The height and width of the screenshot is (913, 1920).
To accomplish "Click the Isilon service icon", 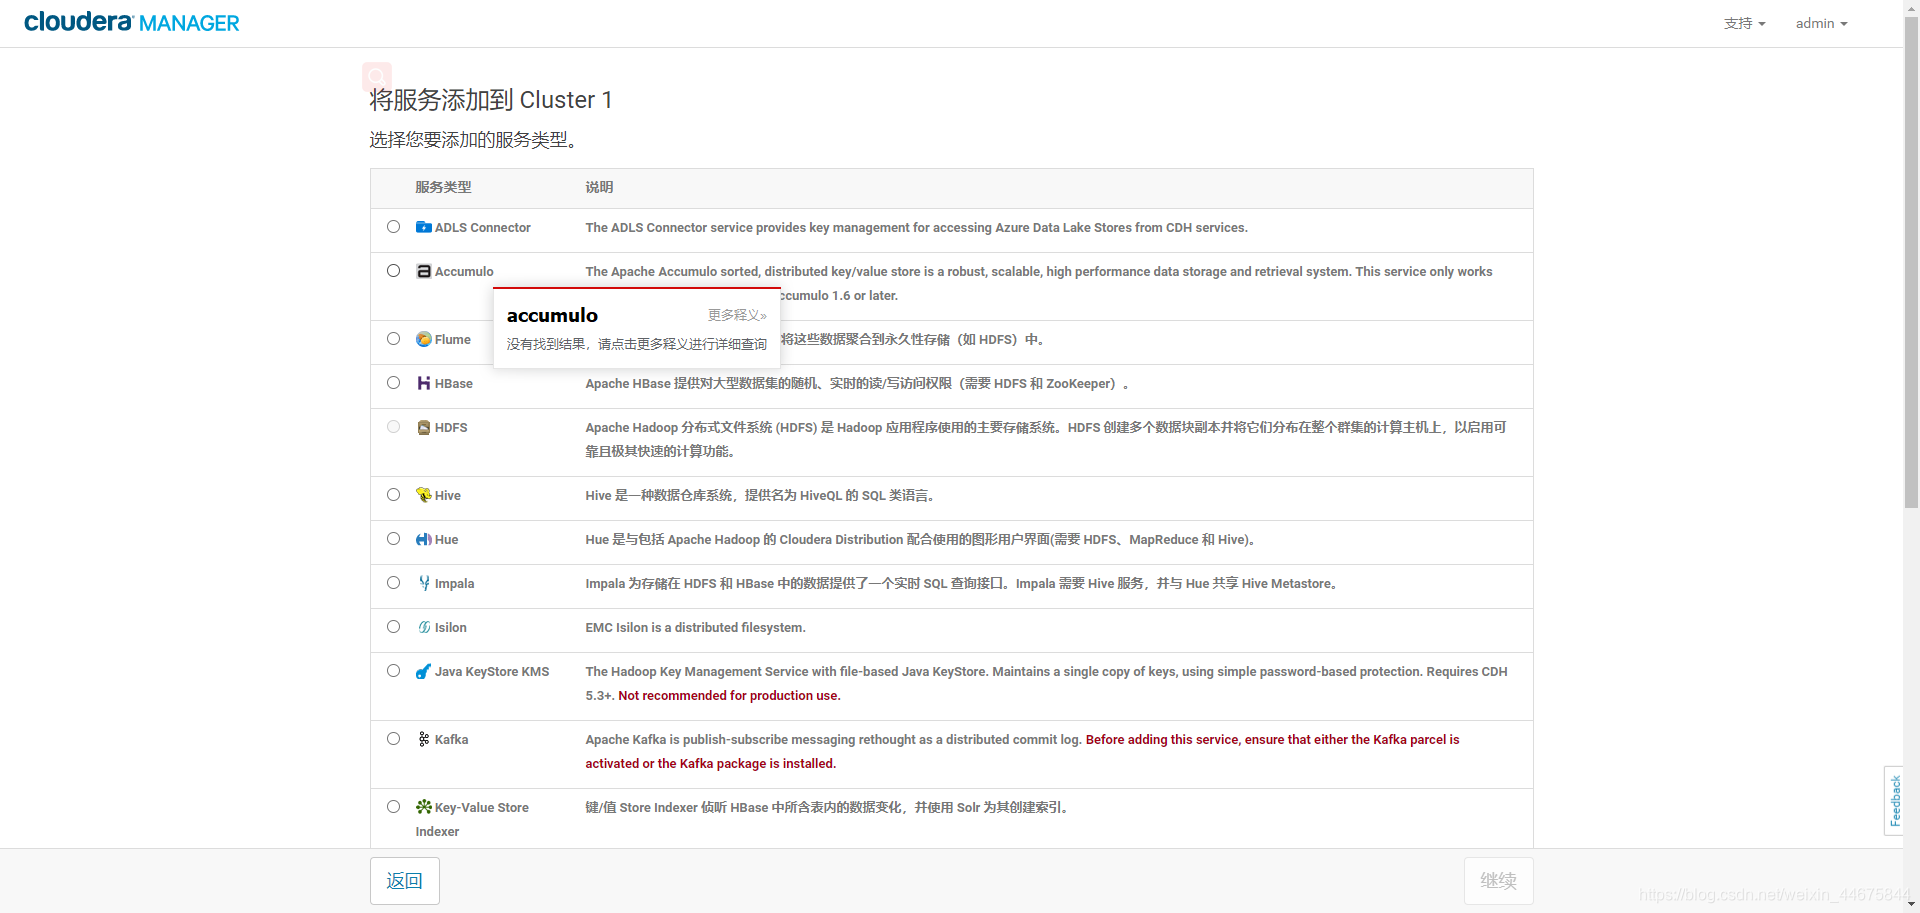I will (424, 627).
